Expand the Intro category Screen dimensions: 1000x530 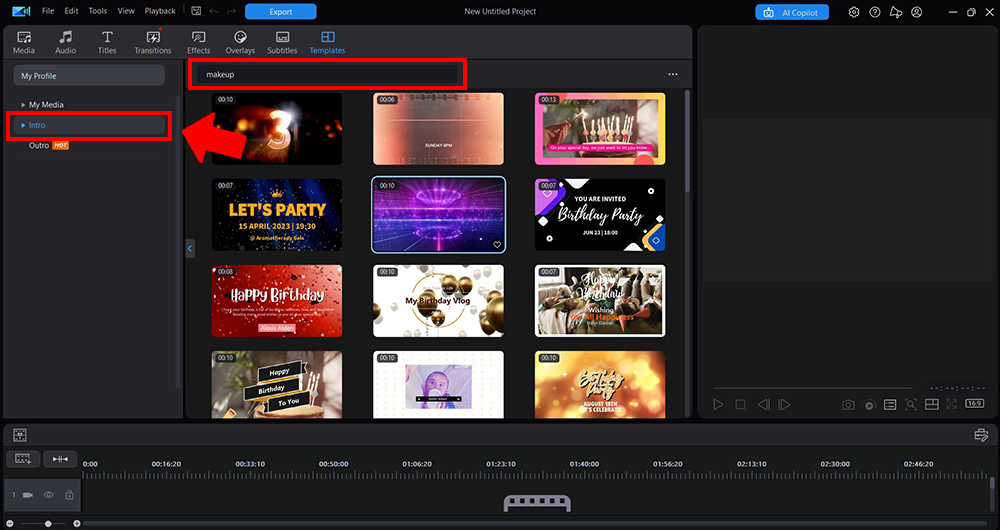pyautogui.click(x=24, y=125)
